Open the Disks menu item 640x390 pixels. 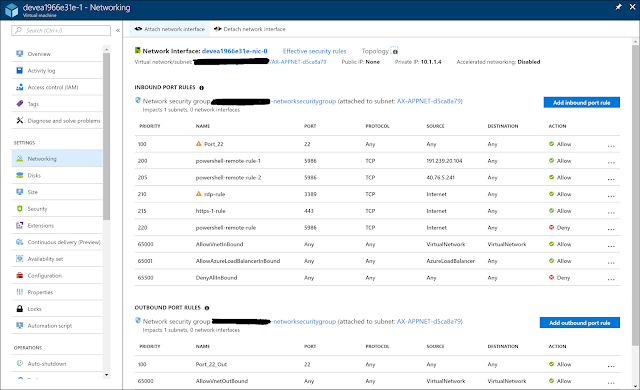pos(57,175)
